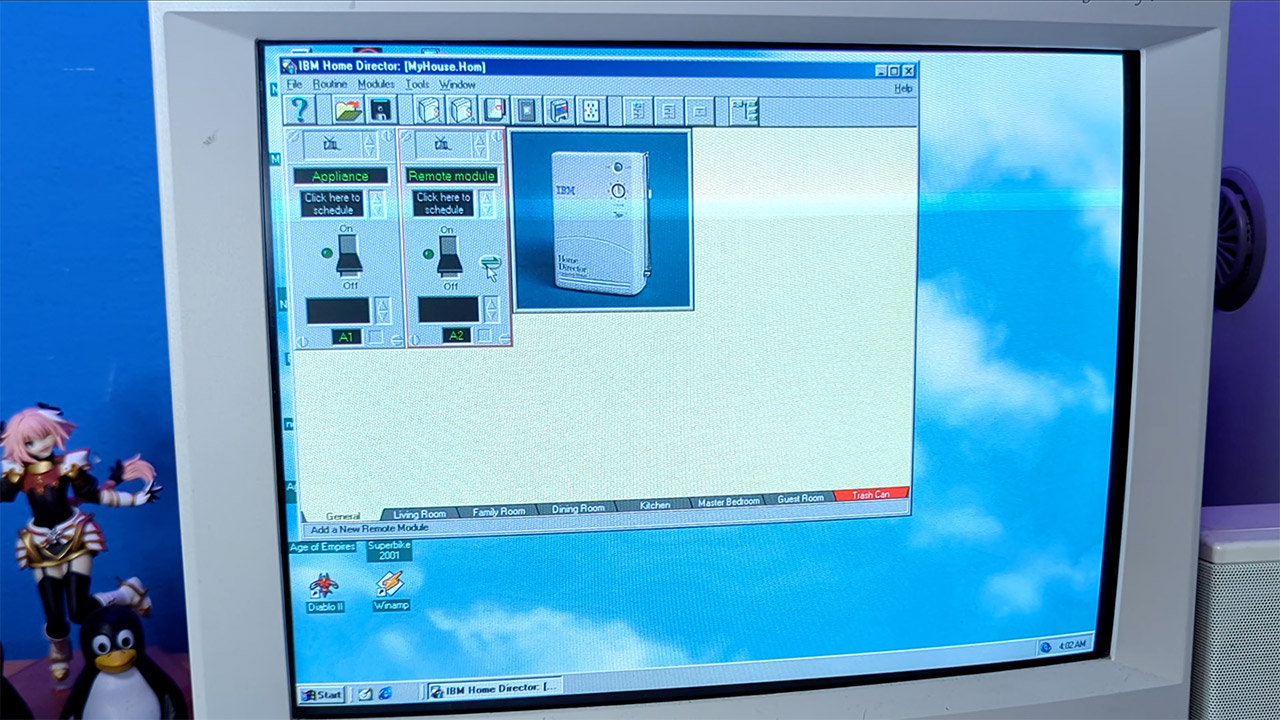Click the wall outlet module toolbar icon
The width and height of the screenshot is (1280, 720).
click(x=591, y=110)
